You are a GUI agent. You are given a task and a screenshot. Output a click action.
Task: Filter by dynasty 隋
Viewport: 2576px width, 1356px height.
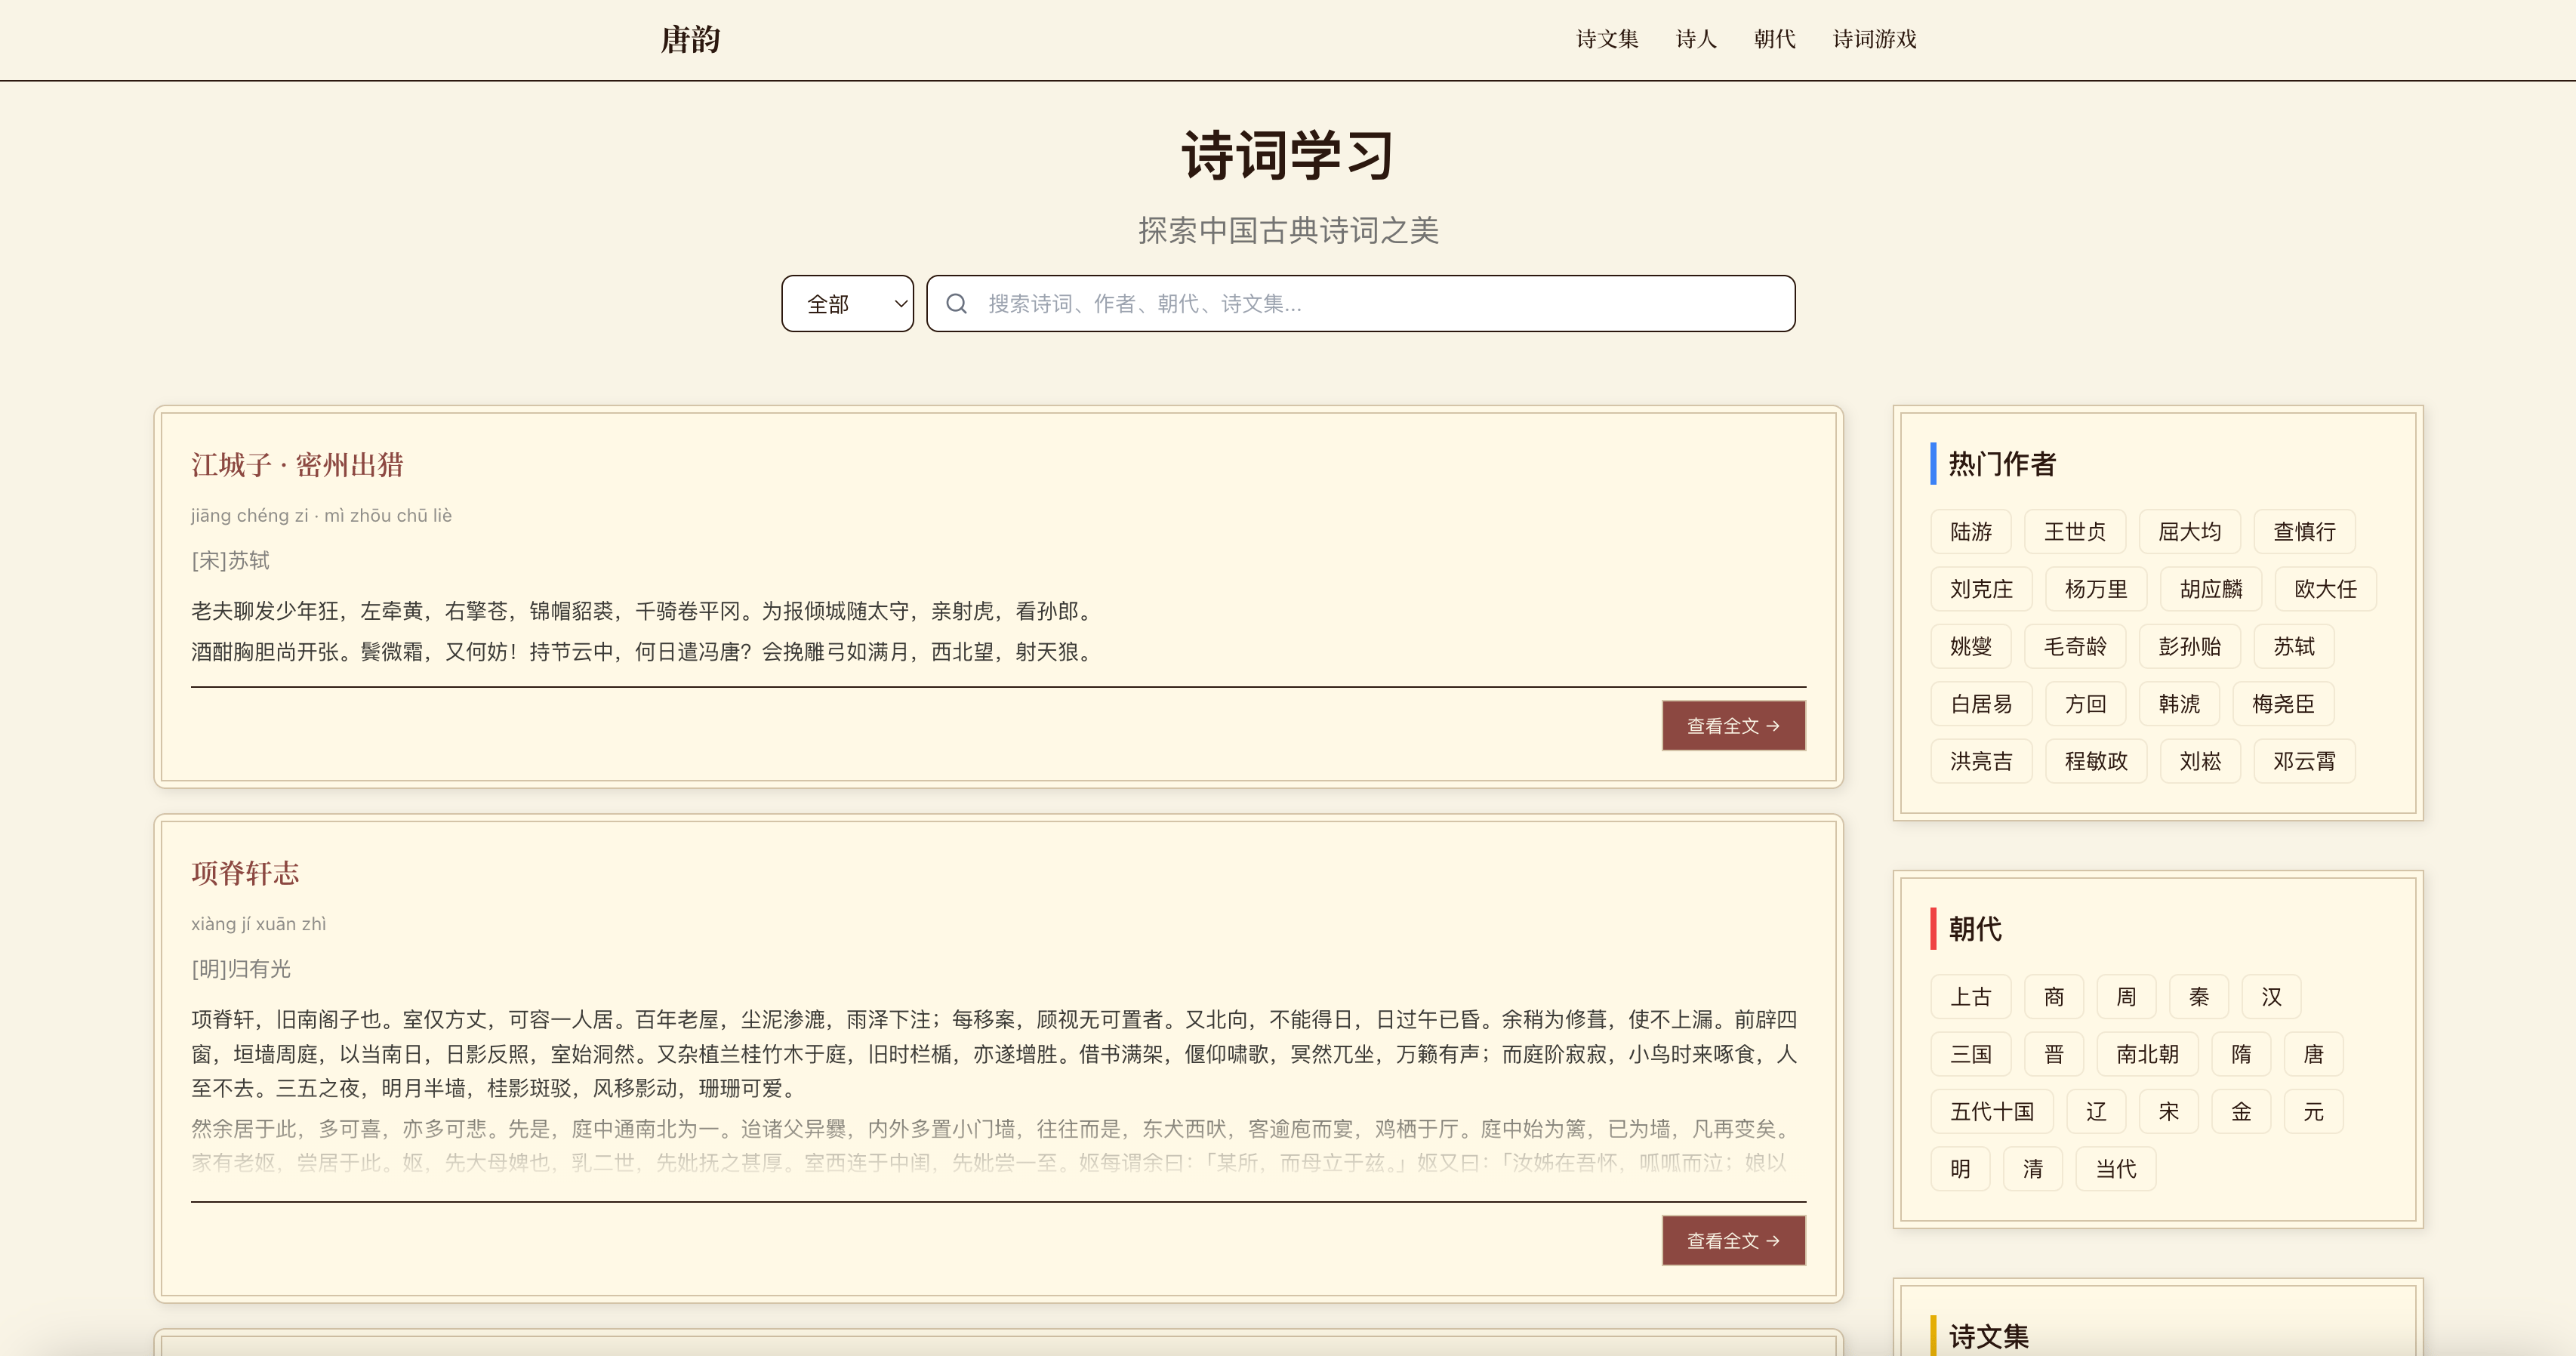[x=2241, y=1054]
